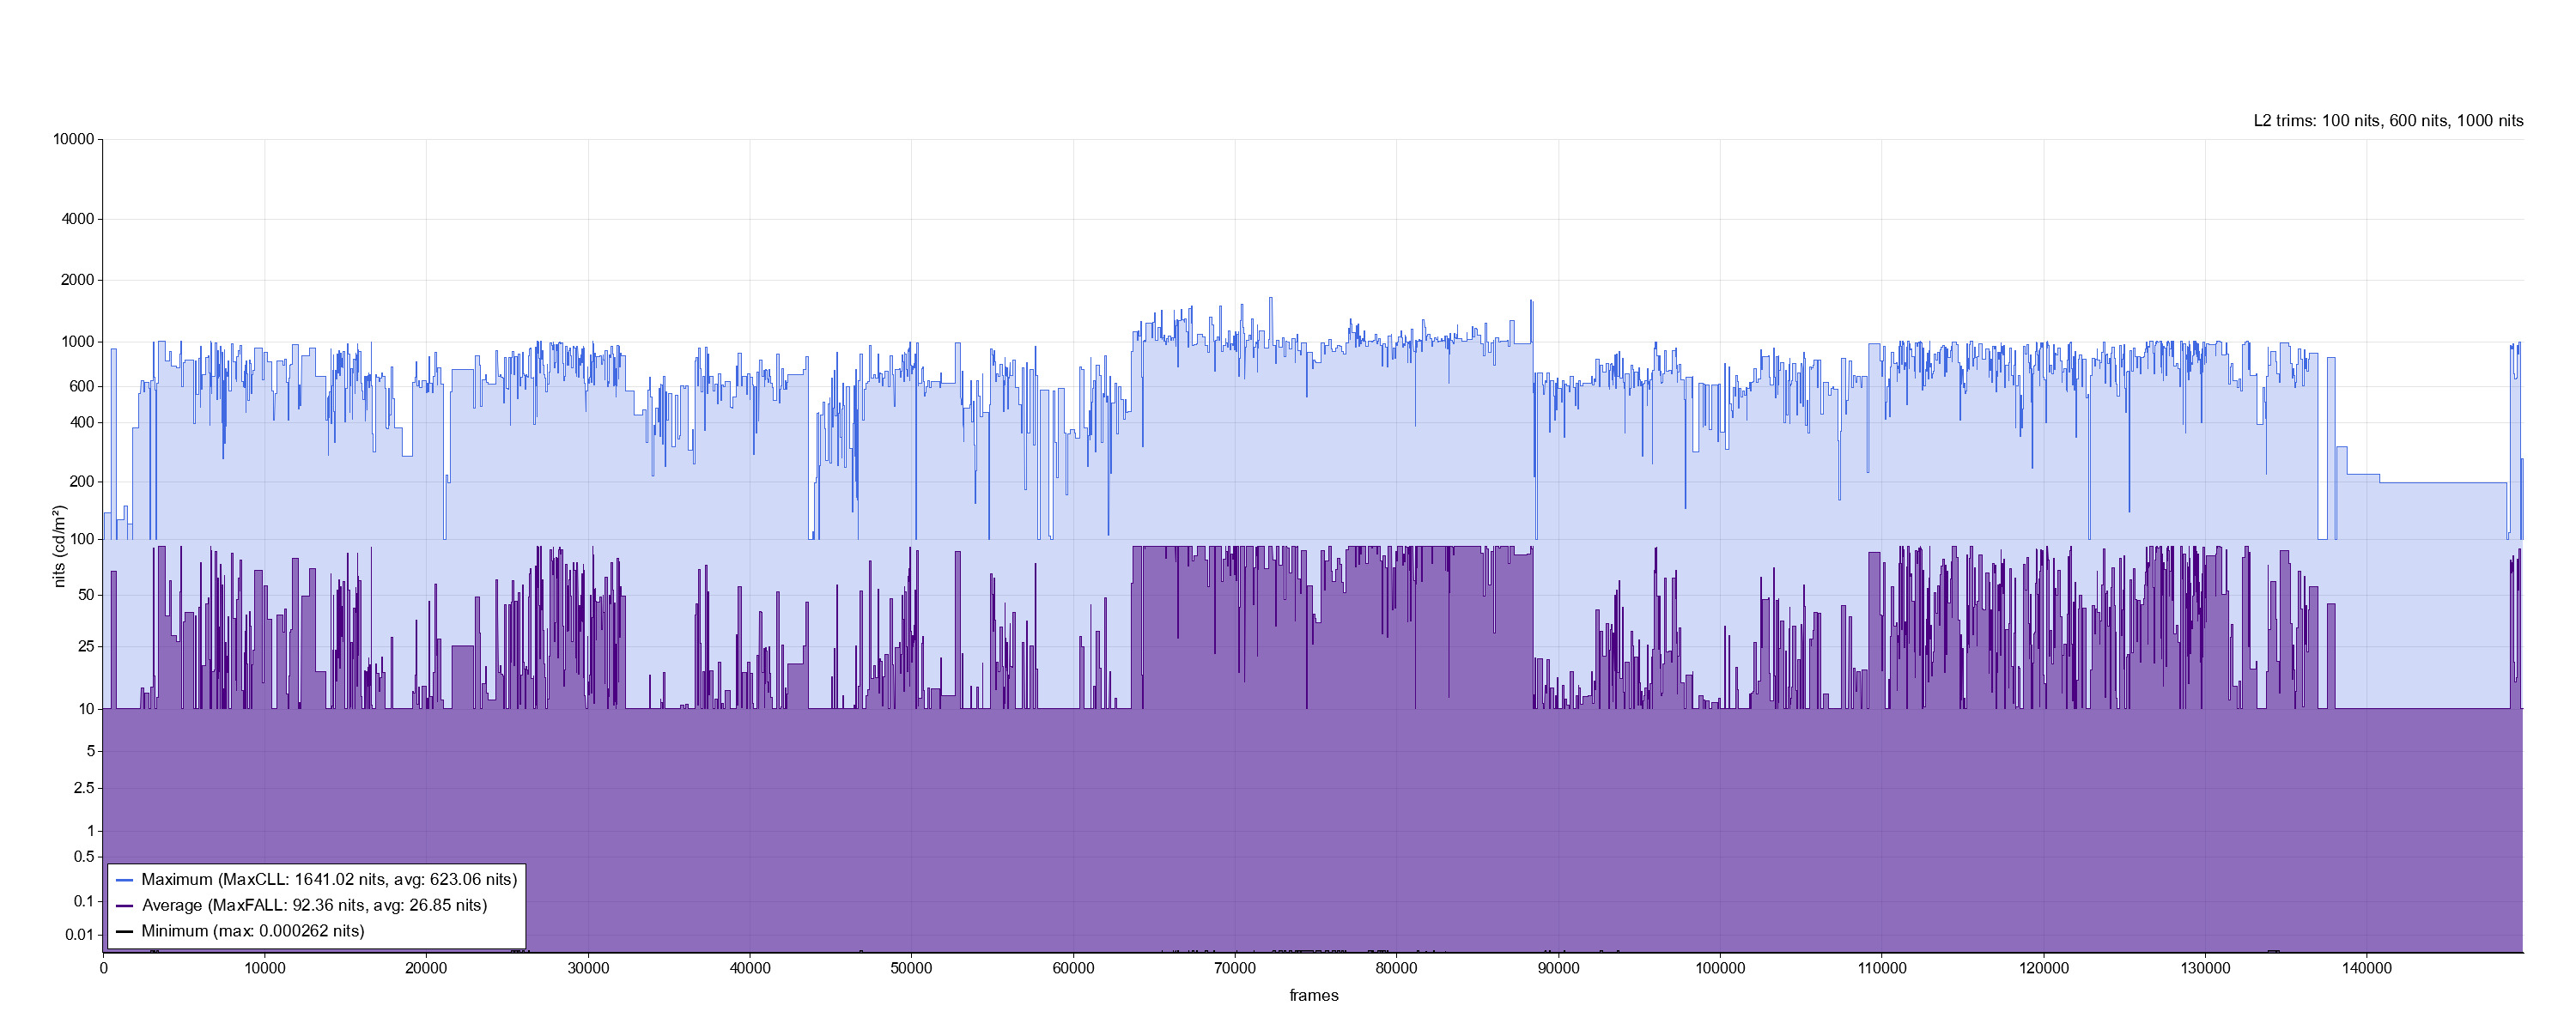The height and width of the screenshot is (1030, 2576).
Task: Click the black Minimum legend line swatch
Action: click(x=125, y=932)
